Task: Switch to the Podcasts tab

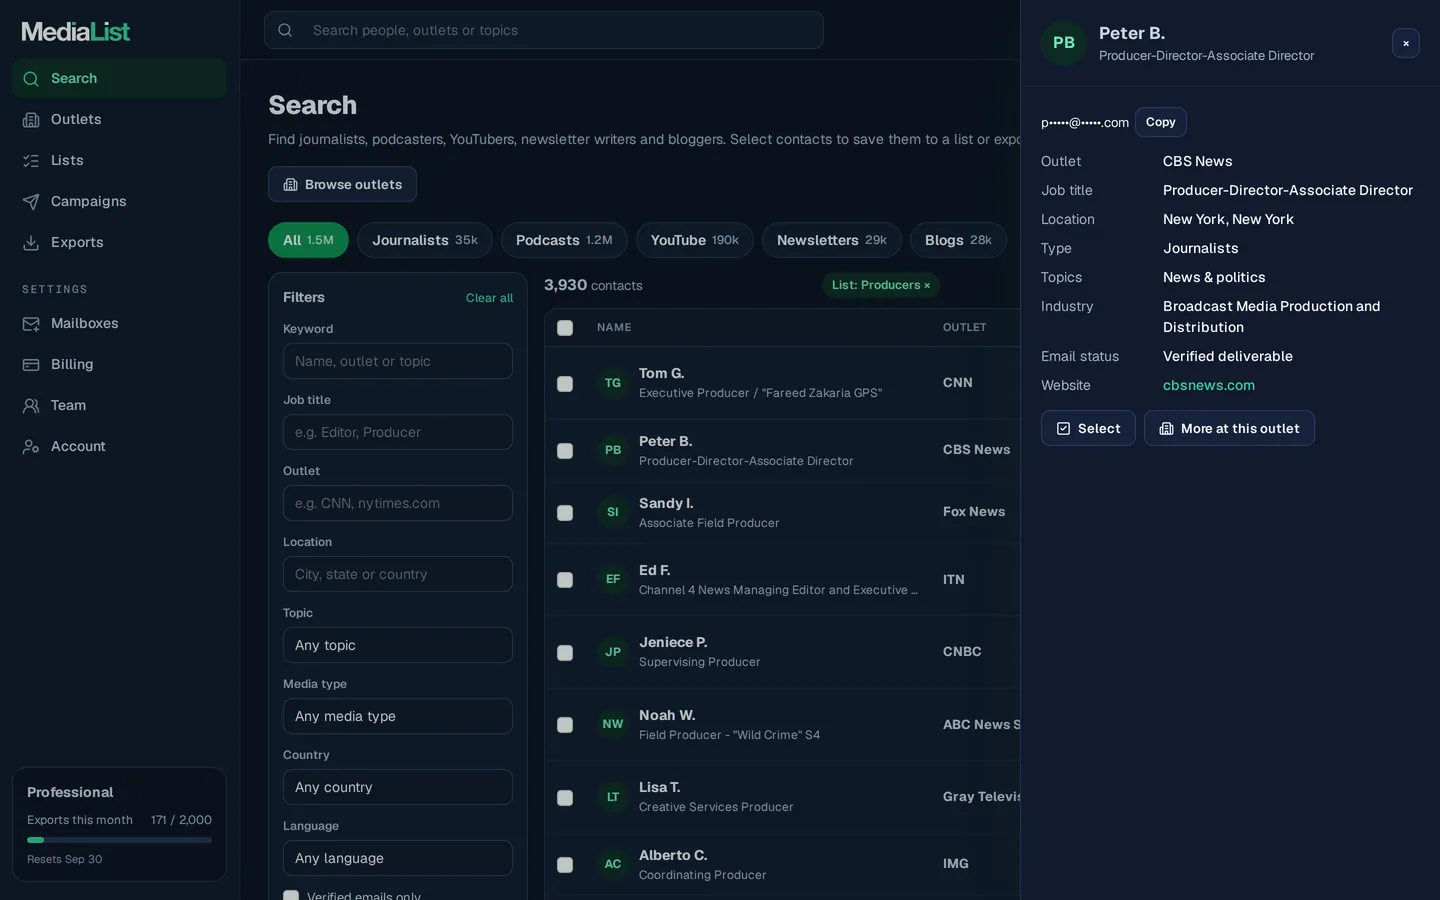Action: pyautogui.click(x=564, y=240)
